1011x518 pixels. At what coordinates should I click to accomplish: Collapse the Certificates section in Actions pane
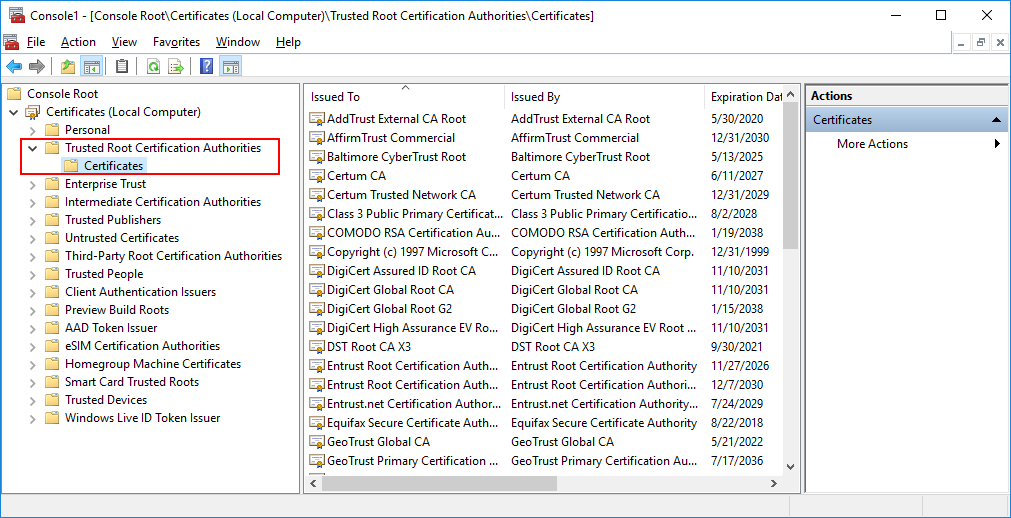click(996, 120)
